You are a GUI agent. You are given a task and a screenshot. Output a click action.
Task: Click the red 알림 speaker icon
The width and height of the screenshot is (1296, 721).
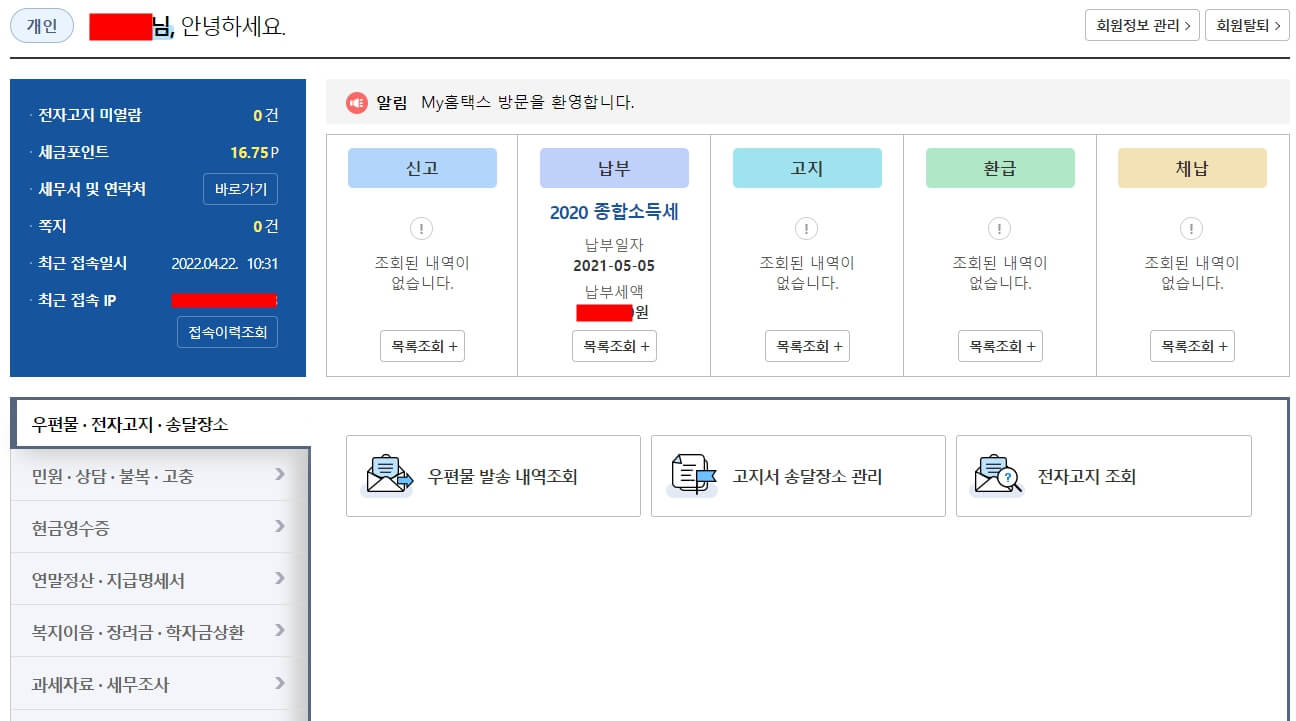click(x=357, y=102)
